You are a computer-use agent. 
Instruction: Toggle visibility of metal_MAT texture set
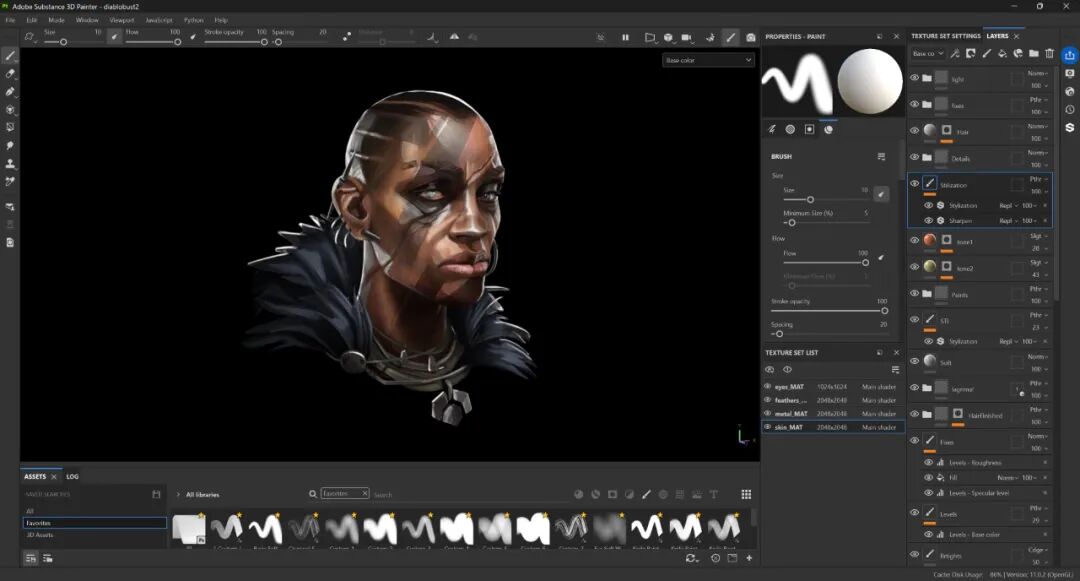(x=767, y=413)
